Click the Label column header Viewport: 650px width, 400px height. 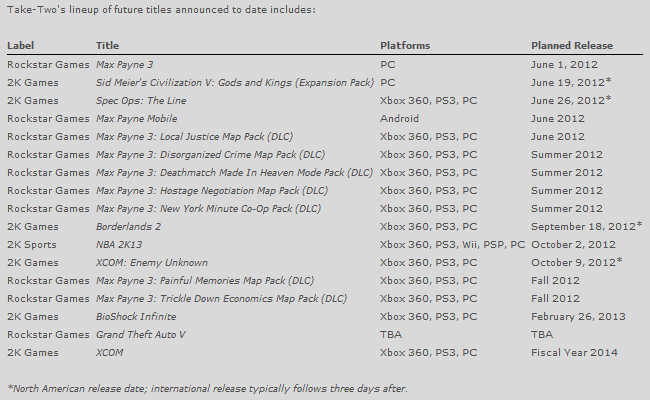click(20, 45)
